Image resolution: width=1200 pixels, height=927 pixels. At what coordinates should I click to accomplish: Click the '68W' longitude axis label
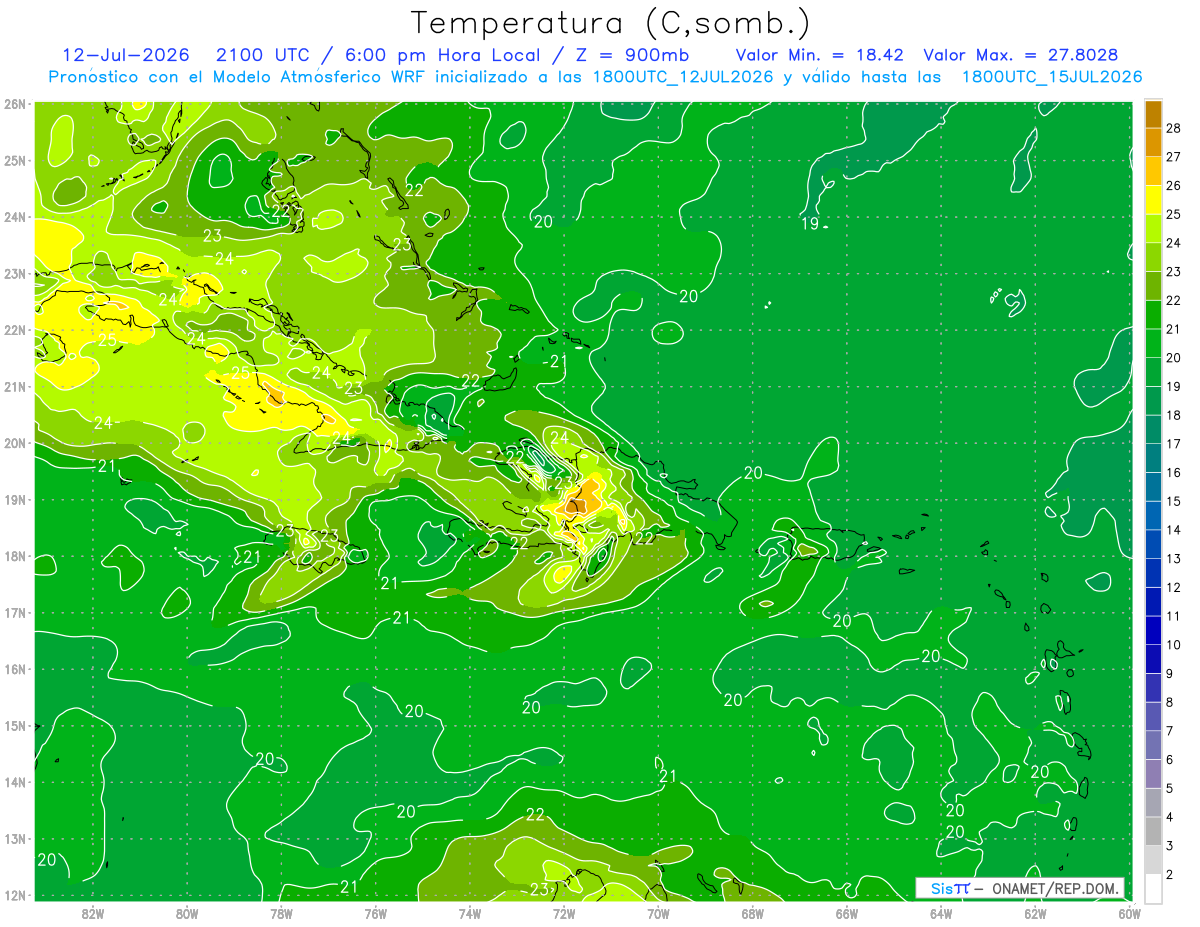pyautogui.click(x=752, y=912)
